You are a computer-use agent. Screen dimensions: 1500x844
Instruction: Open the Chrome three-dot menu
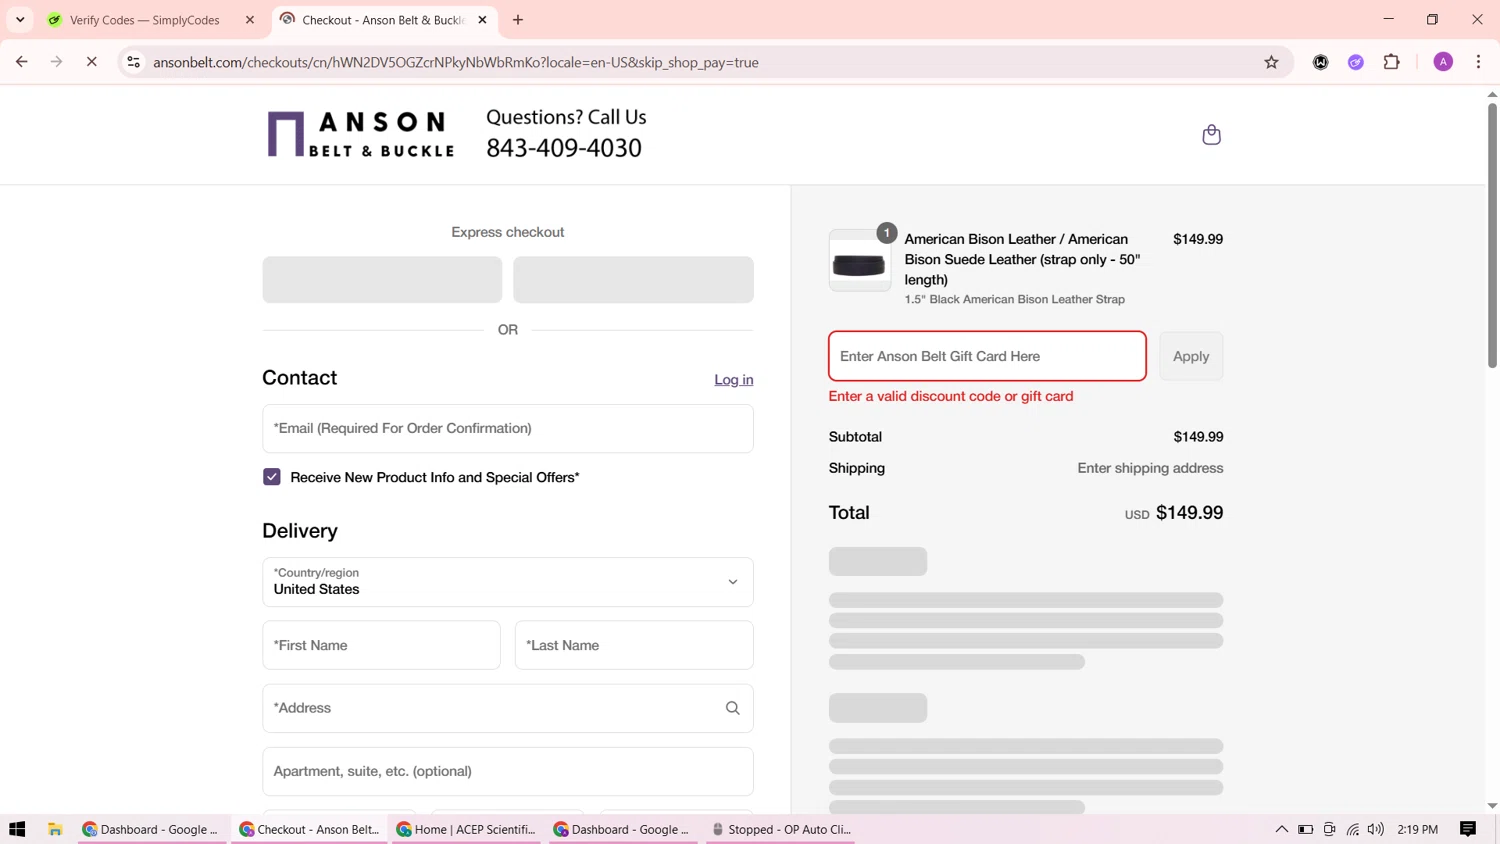1478,62
